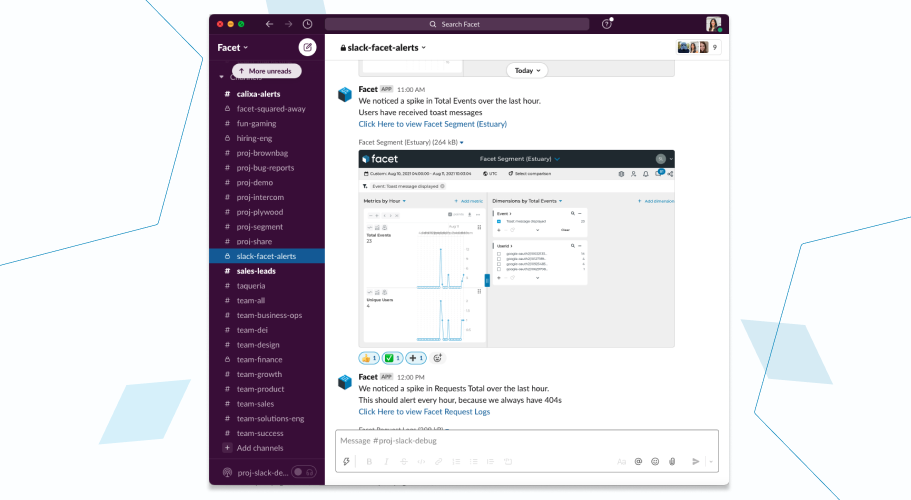
Task: Open send options dropdown arrow
Action: point(711,462)
